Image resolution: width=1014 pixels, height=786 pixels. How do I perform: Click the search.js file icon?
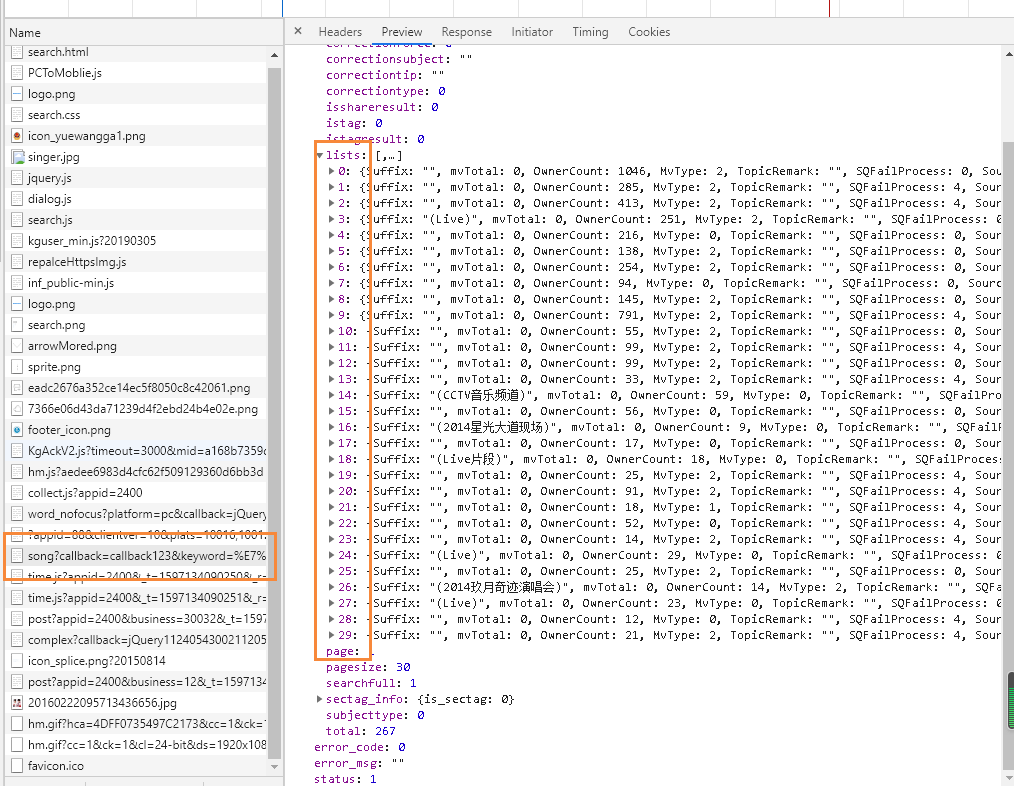[17, 220]
